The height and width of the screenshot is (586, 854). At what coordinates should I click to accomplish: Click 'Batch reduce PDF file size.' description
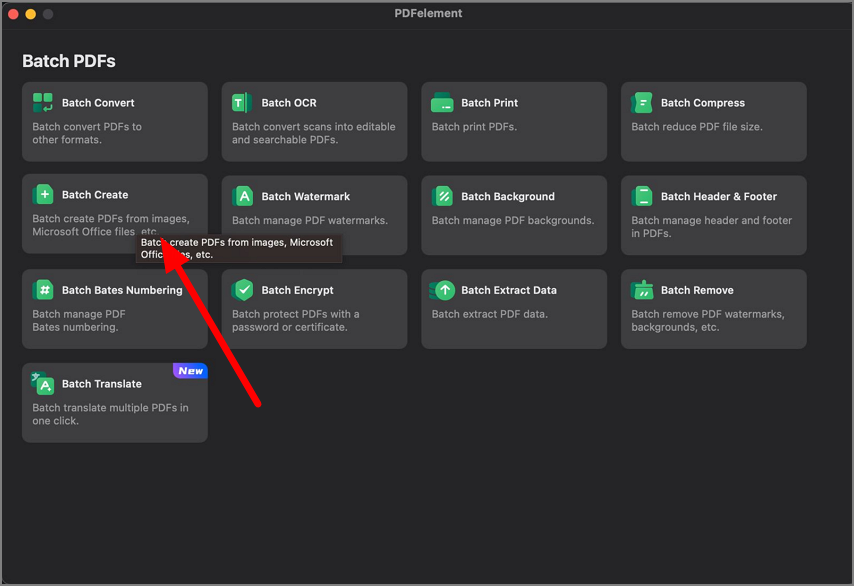pyautogui.click(x=697, y=127)
